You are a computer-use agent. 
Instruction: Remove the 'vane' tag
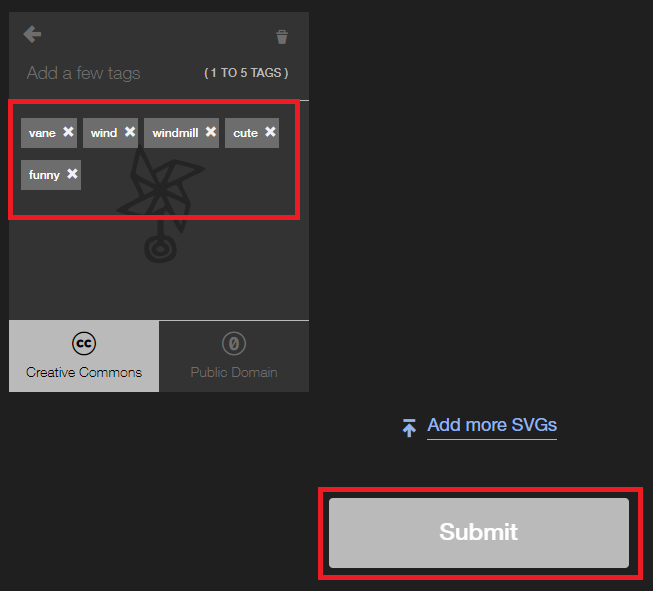[68, 132]
